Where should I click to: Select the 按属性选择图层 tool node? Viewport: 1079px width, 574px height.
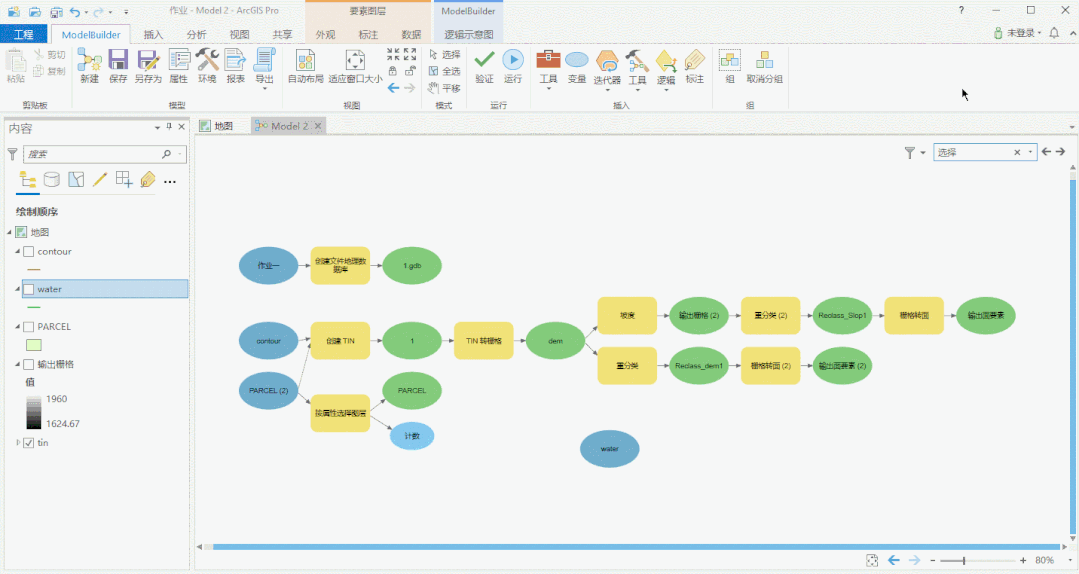point(340,413)
